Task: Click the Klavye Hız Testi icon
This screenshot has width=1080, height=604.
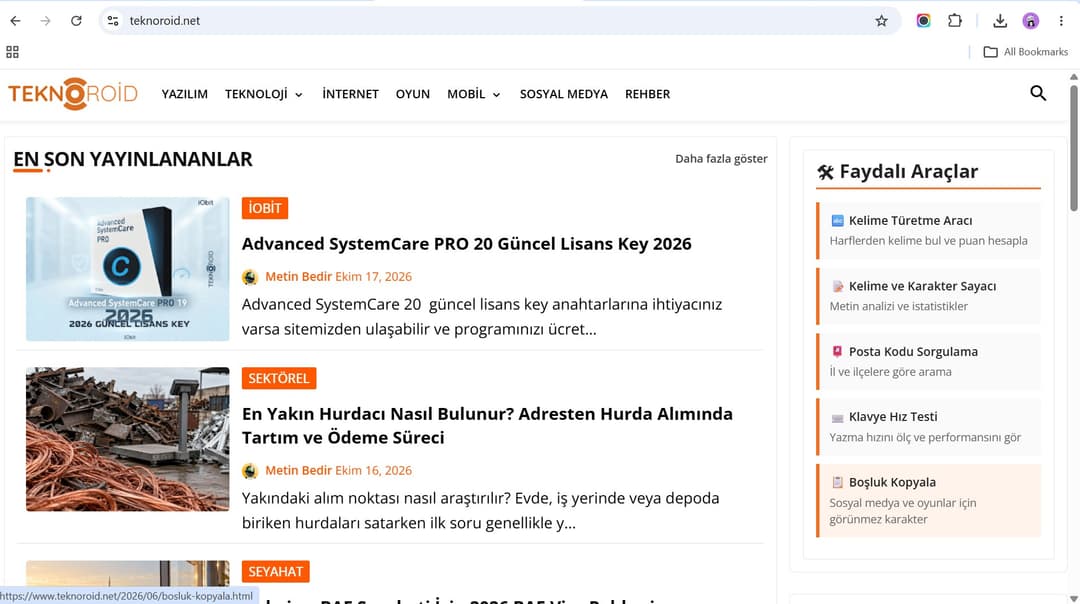Action: 838,417
